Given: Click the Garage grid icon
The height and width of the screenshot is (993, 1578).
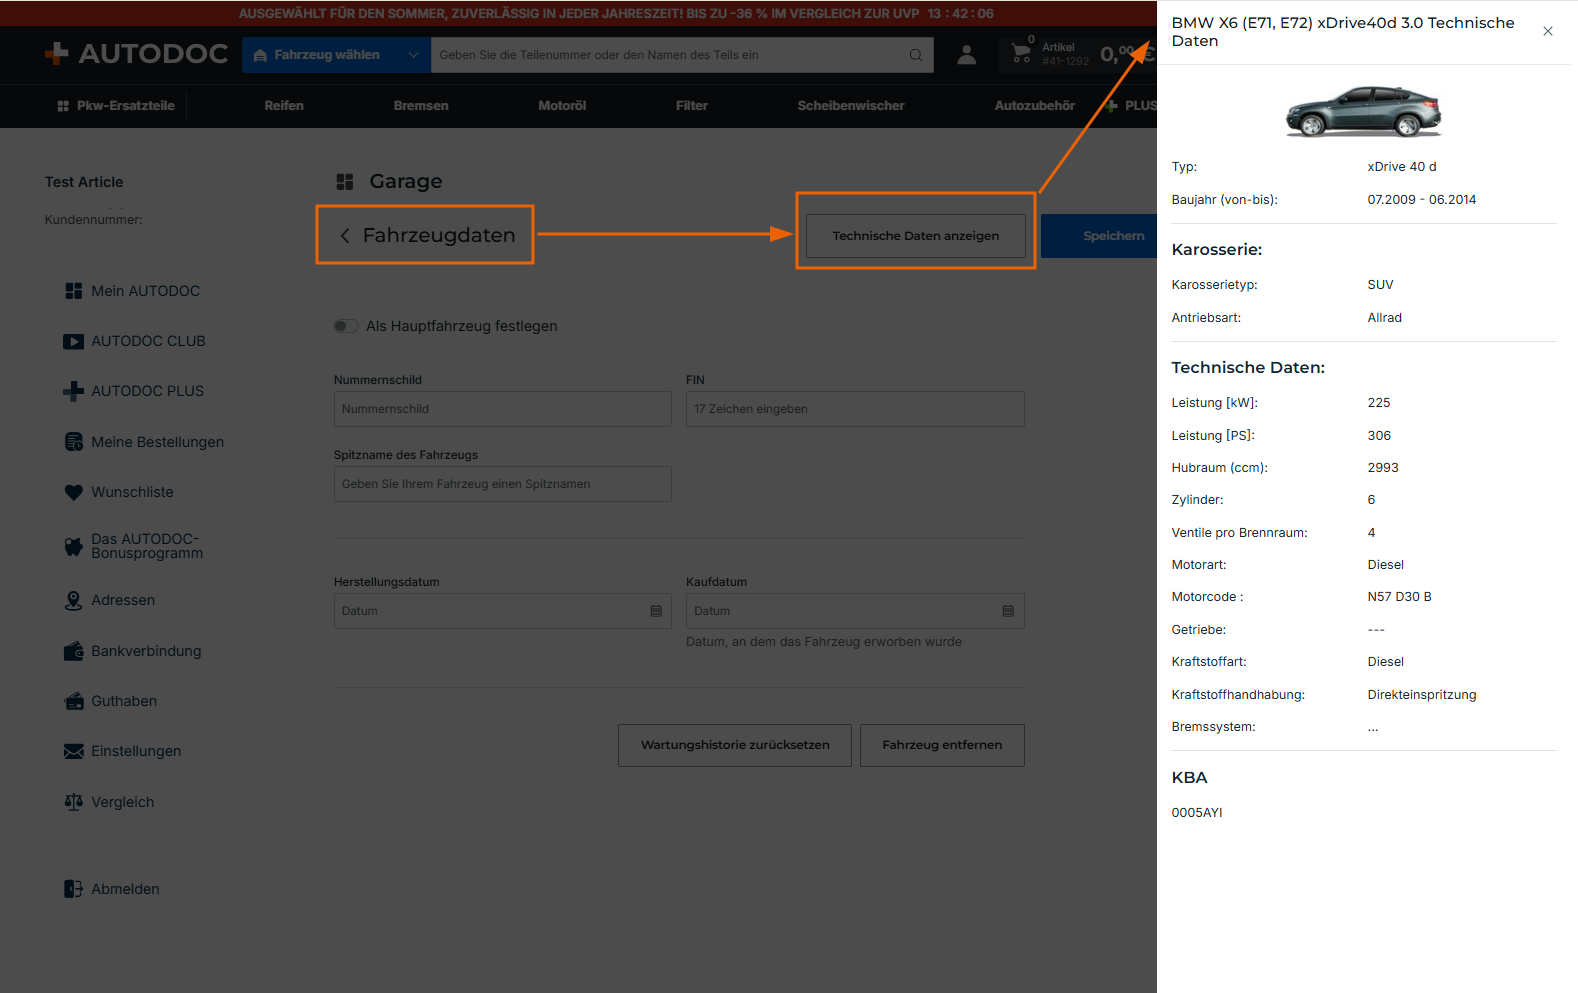Looking at the screenshot, I should click(x=345, y=182).
